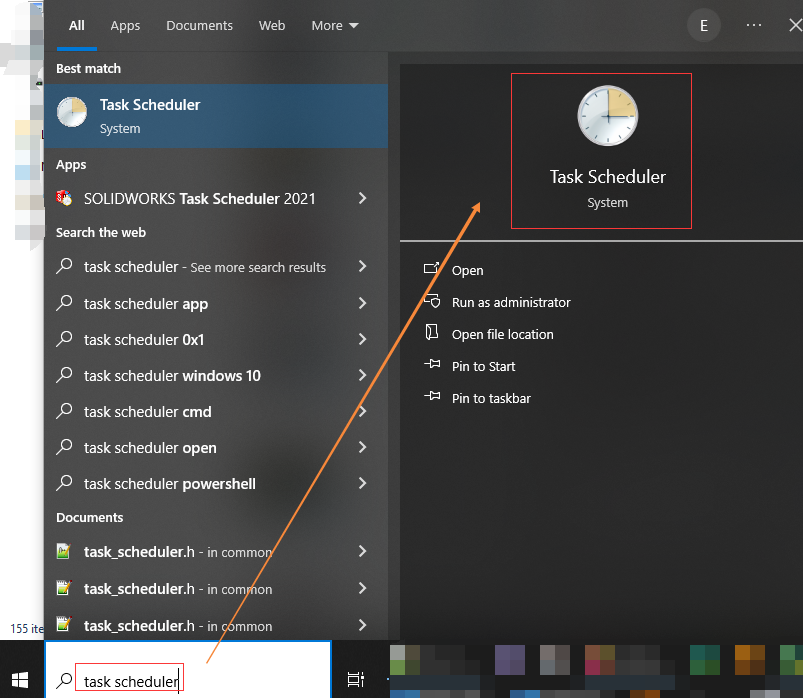Expand first task_scheduler.h document chevron
Image resolution: width=803 pixels, height=698 pixels.
pyautogui.click(x=363, y=552)
